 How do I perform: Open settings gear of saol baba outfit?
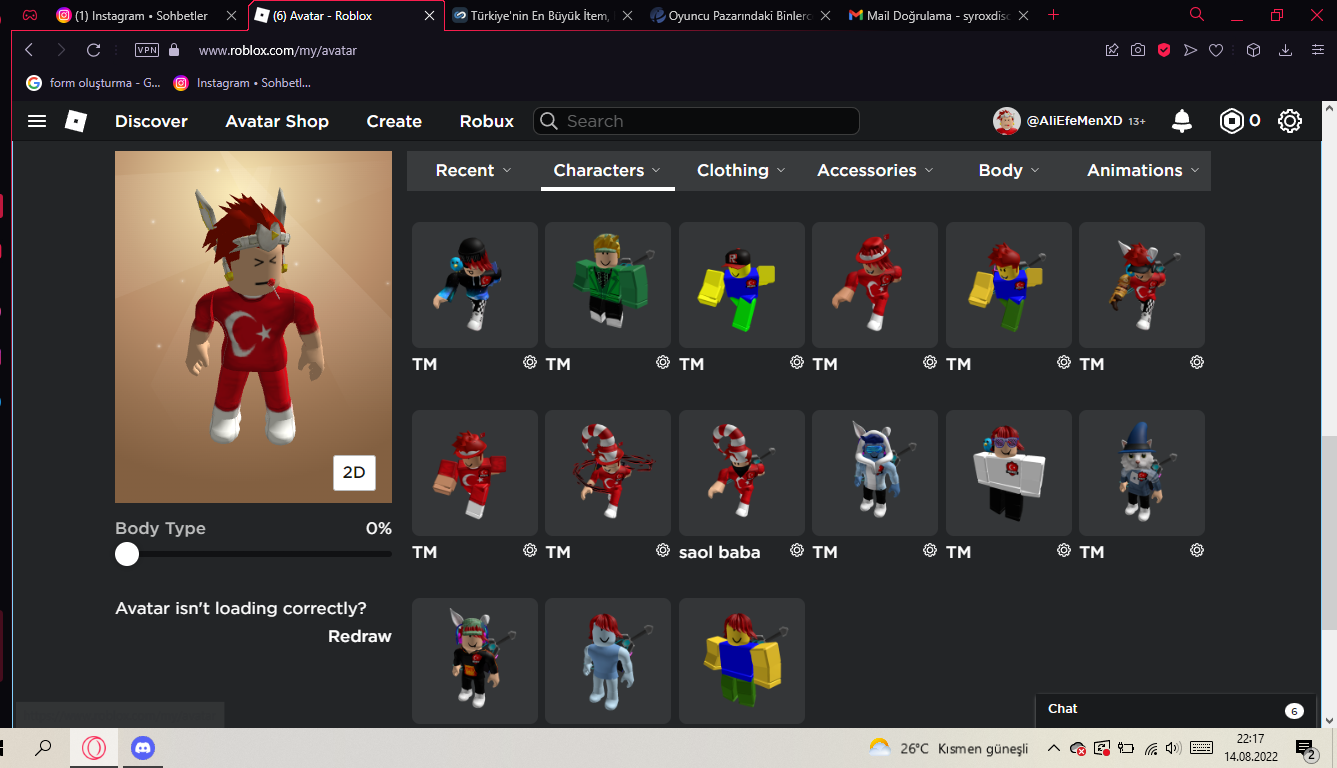(x=797, y=551)
